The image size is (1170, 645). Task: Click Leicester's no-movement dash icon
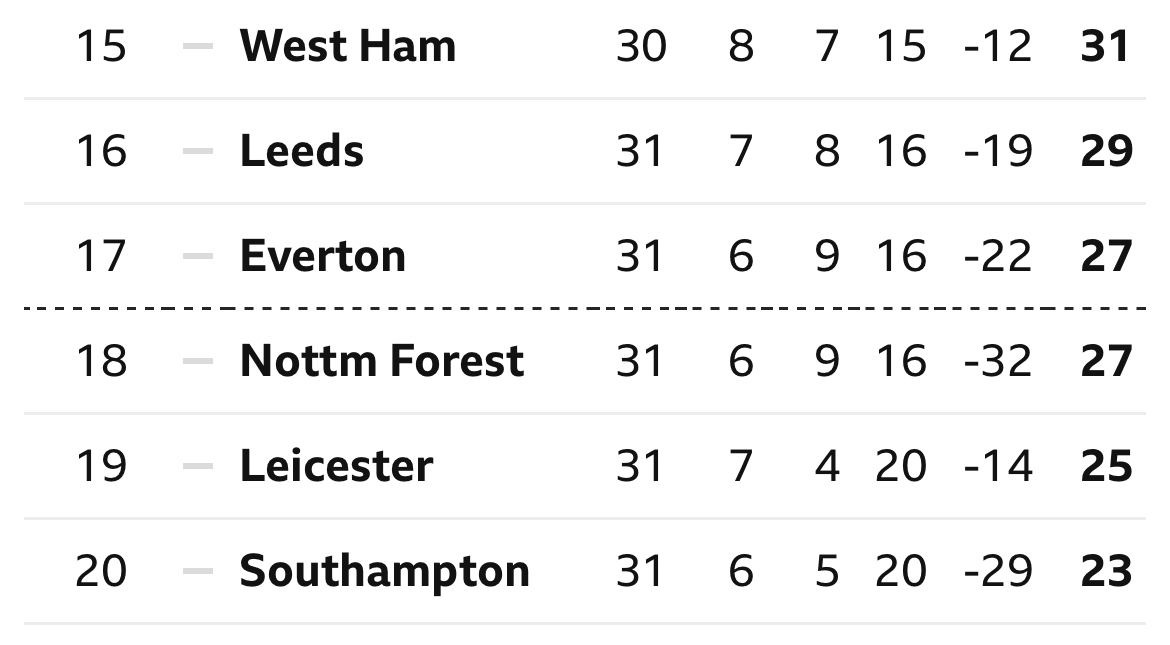(x=198, y=467)
